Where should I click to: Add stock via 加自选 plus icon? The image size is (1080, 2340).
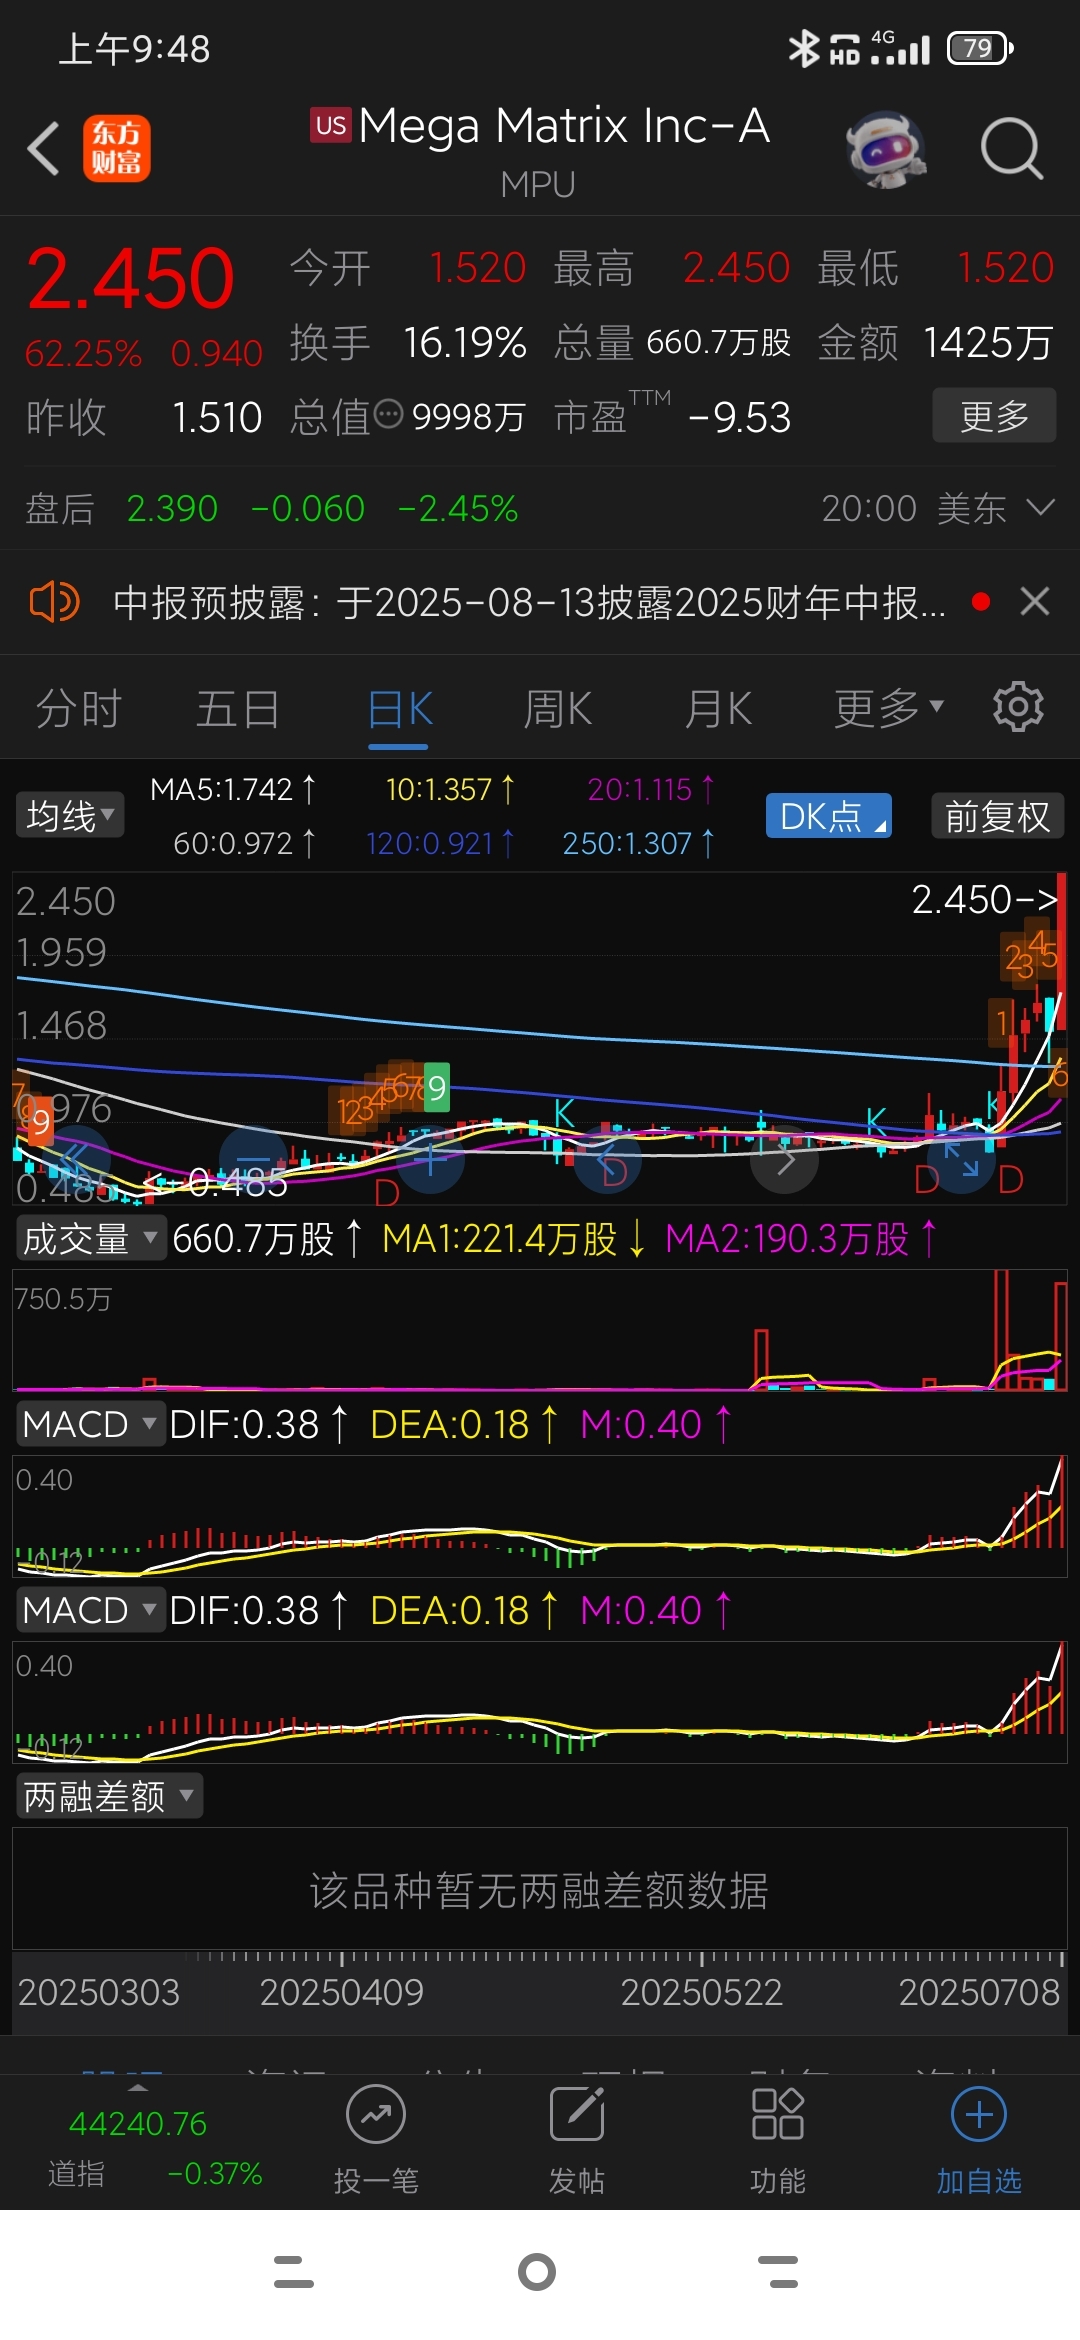(979, 2115)
